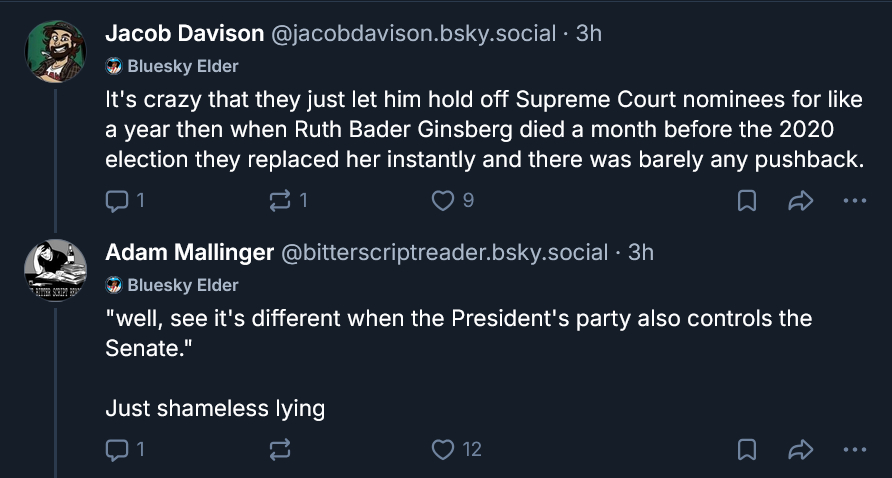Bookmark Jacob Davison's post

click(746, 201)
